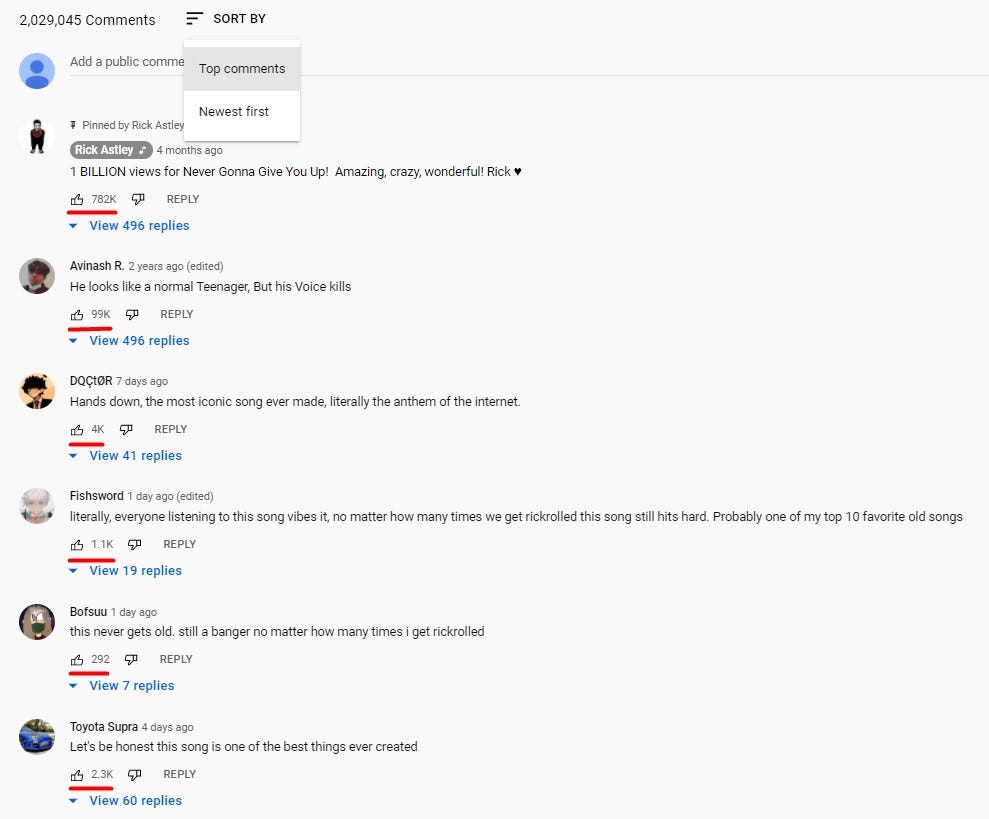Like Rick Astley's pinned comment
Image resolution: width=989 pixels, height=819 pixels.
[77, 199]
